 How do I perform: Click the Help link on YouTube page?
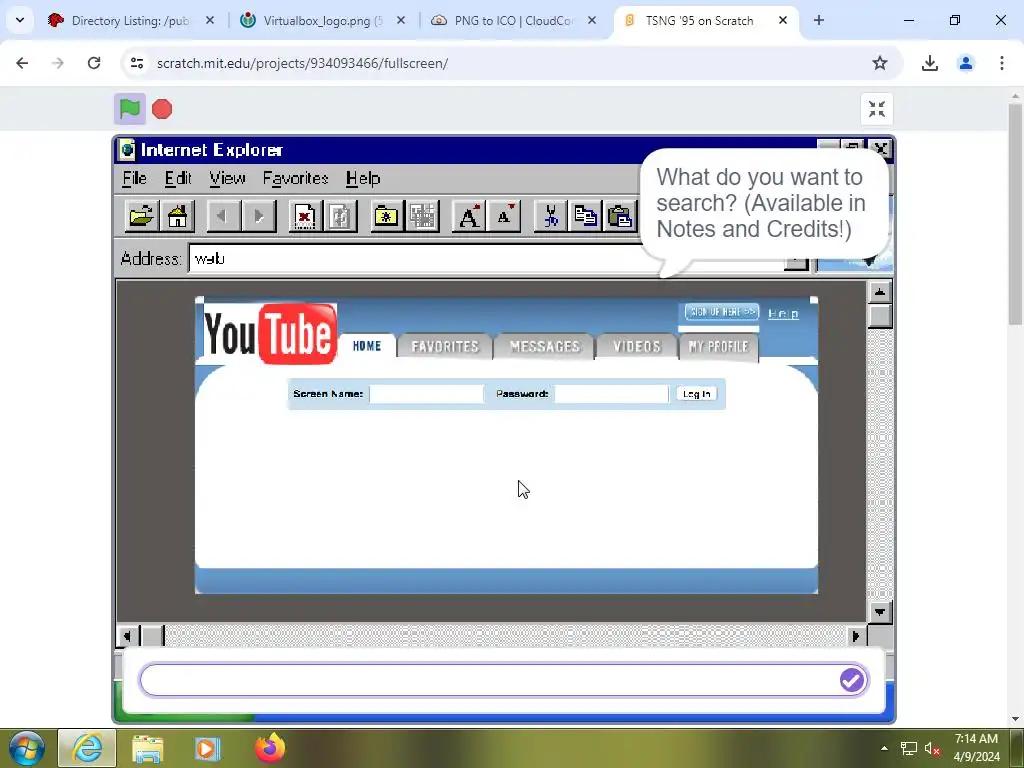[783, 313]
